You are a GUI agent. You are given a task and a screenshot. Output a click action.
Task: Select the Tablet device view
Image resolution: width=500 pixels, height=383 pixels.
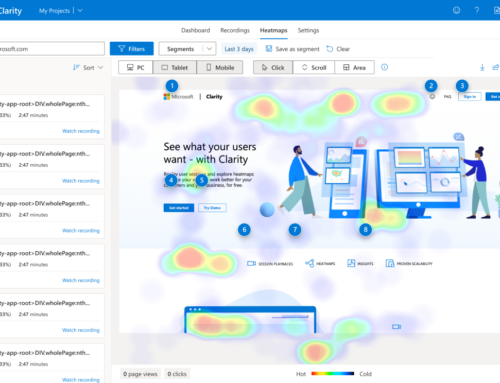point(175,67)
